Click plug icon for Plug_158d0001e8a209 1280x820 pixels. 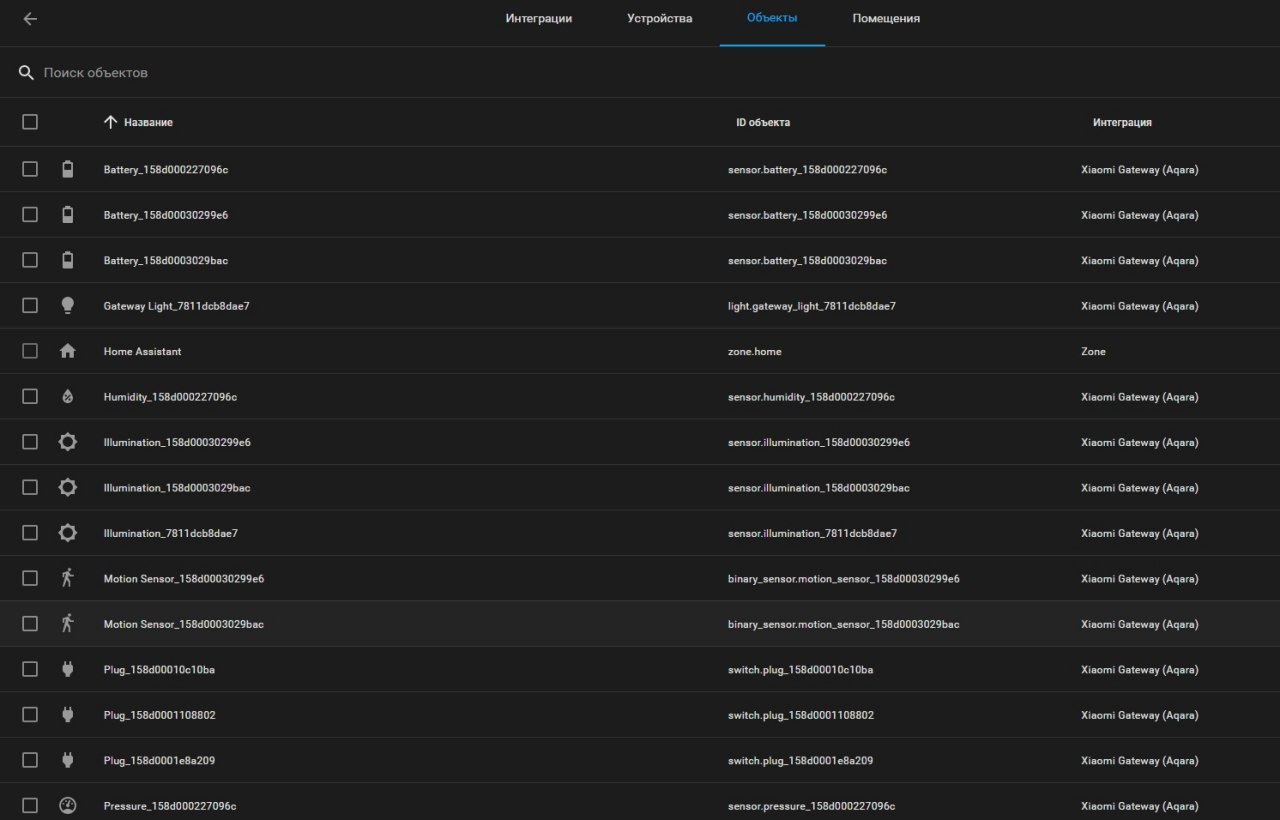[67, 760]
